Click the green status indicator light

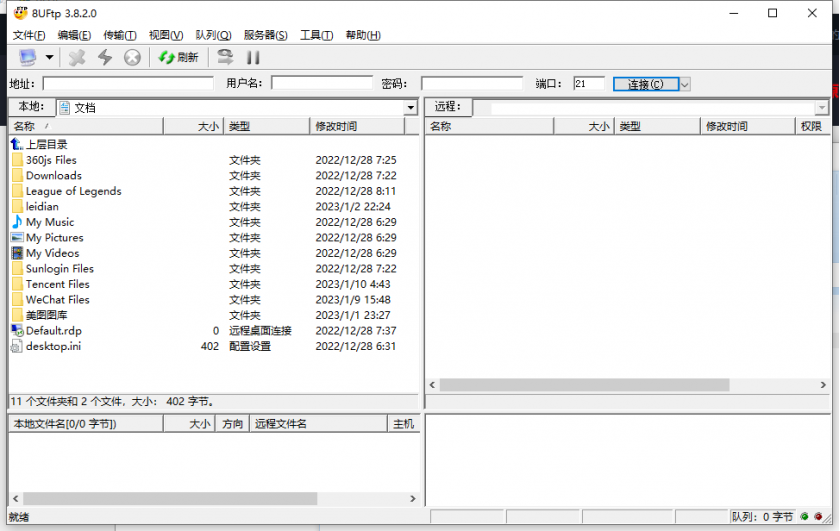tap(804, 517)
